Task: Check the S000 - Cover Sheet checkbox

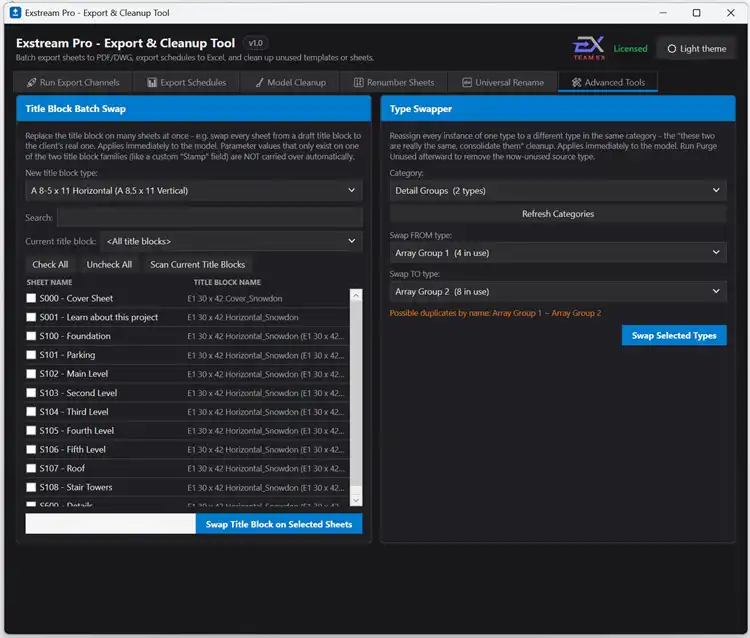Action: [31, 298]
